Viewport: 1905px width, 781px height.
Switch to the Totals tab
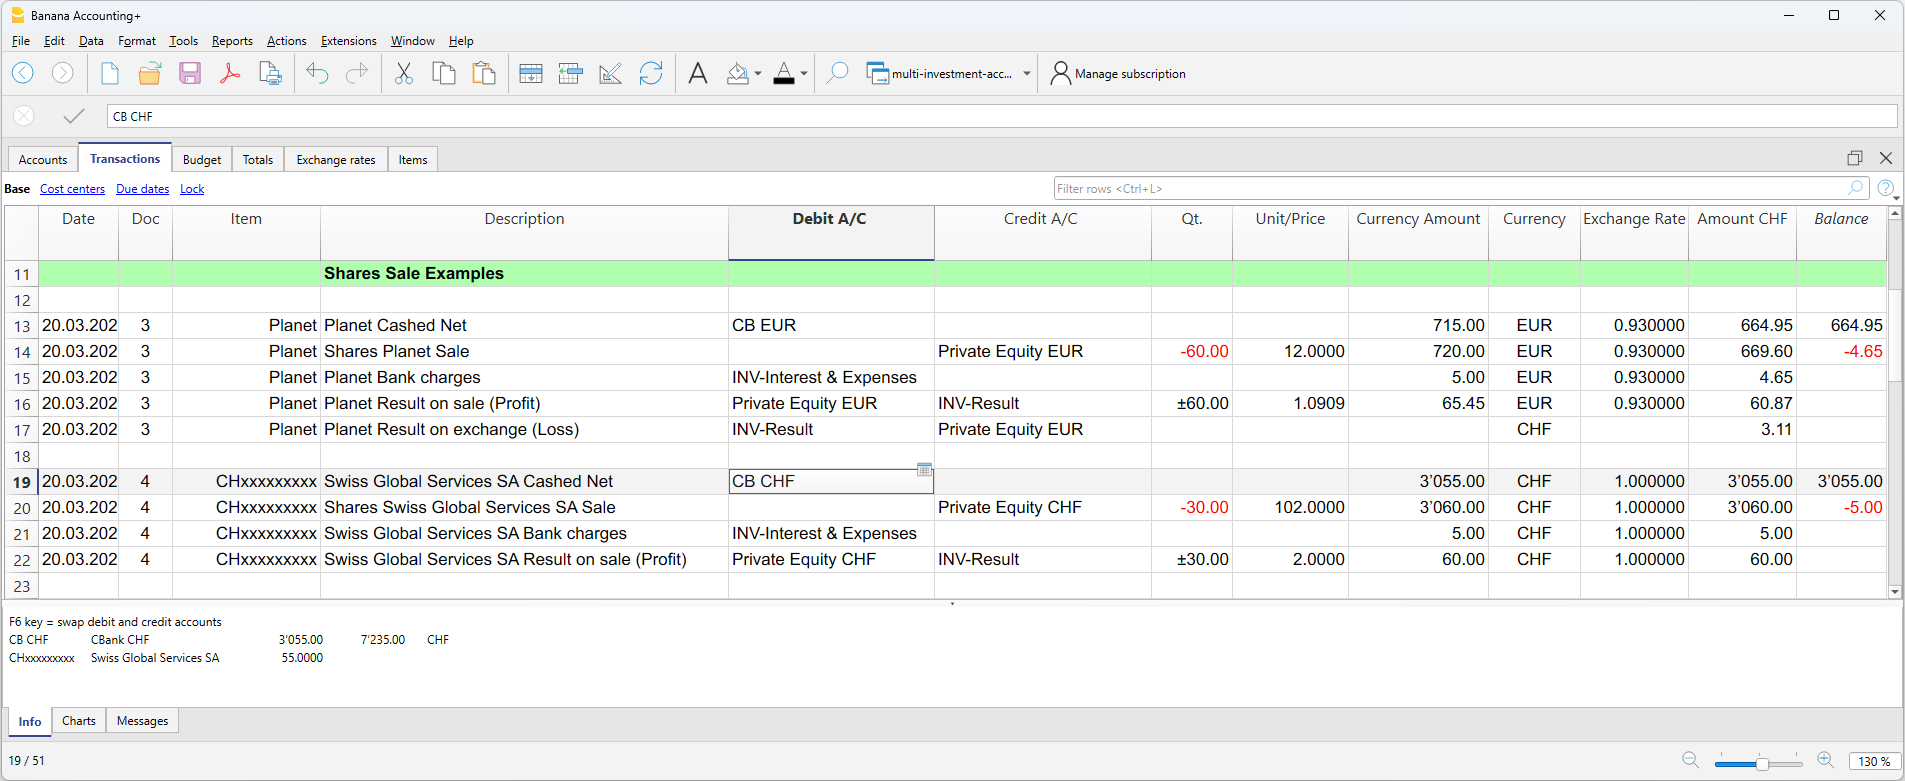tap(258, 160)
